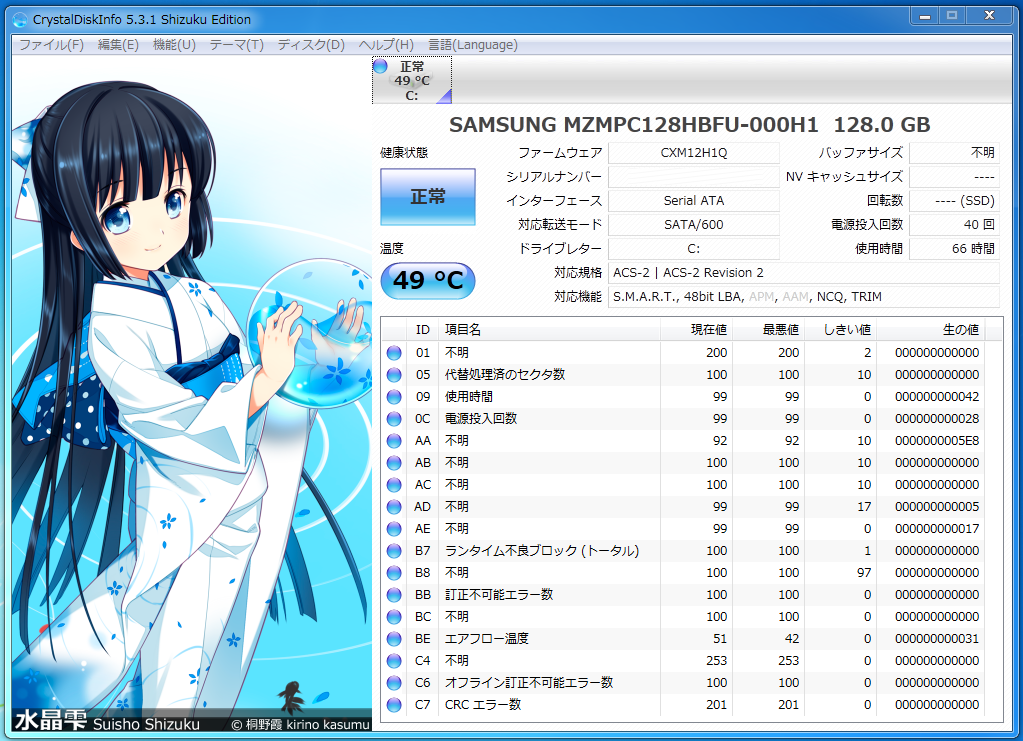Select the CRC エラー数 row name

tap(483, 705)
